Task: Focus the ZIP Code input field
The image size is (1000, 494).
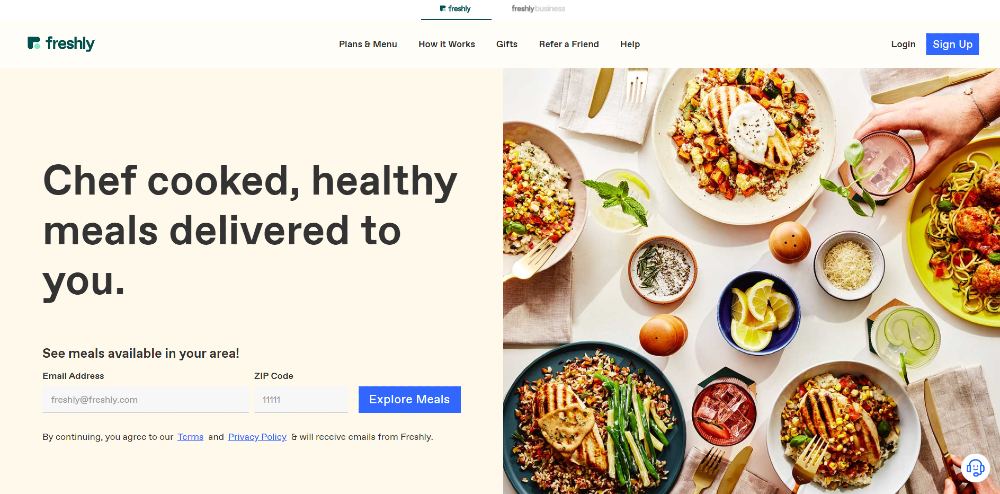Action: coord(302,400)
